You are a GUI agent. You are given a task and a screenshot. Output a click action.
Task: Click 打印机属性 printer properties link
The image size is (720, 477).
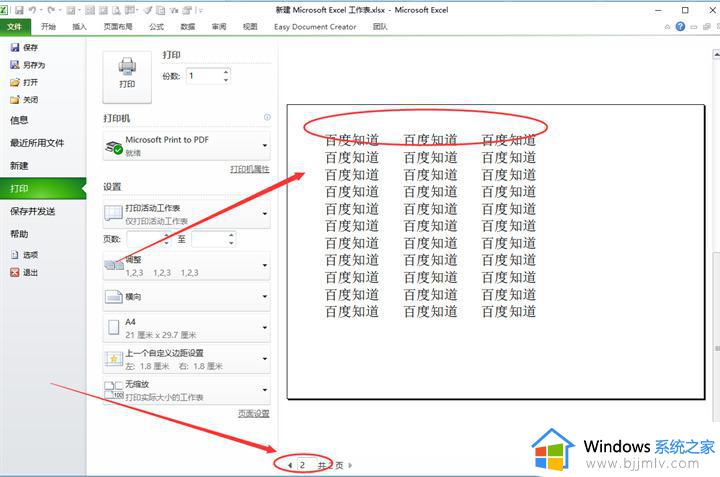(249, 169)
